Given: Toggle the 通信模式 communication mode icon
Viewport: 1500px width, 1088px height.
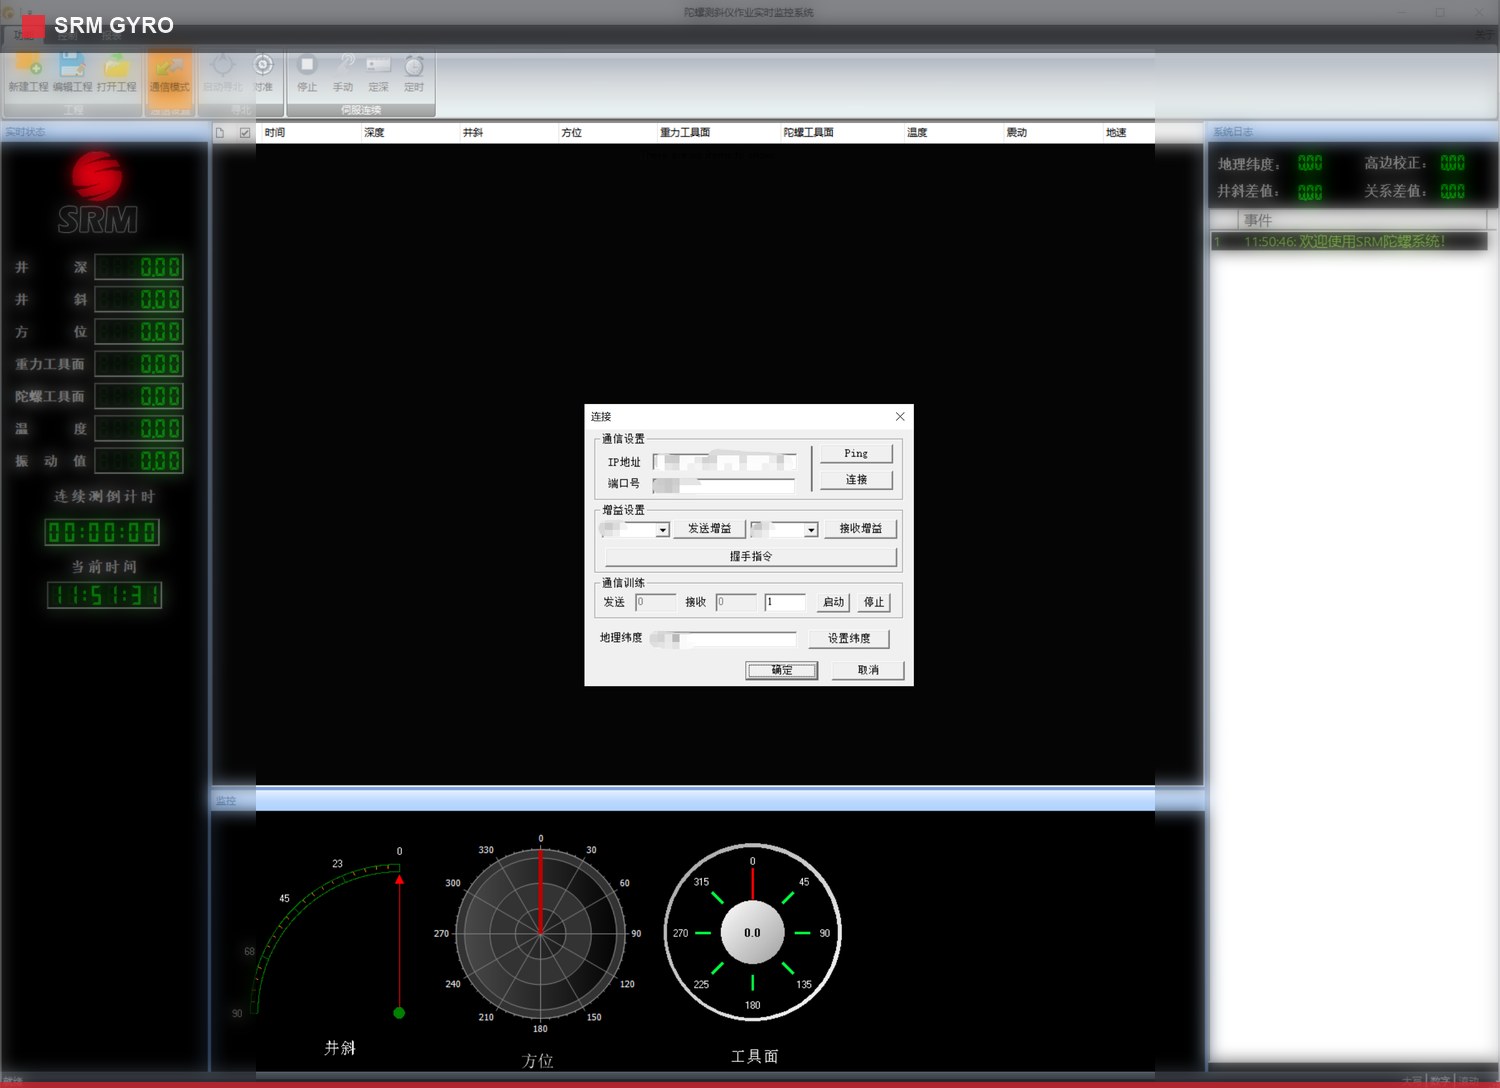Looking at the screenshot, I should pyautogui.click(x=169, y=72).
